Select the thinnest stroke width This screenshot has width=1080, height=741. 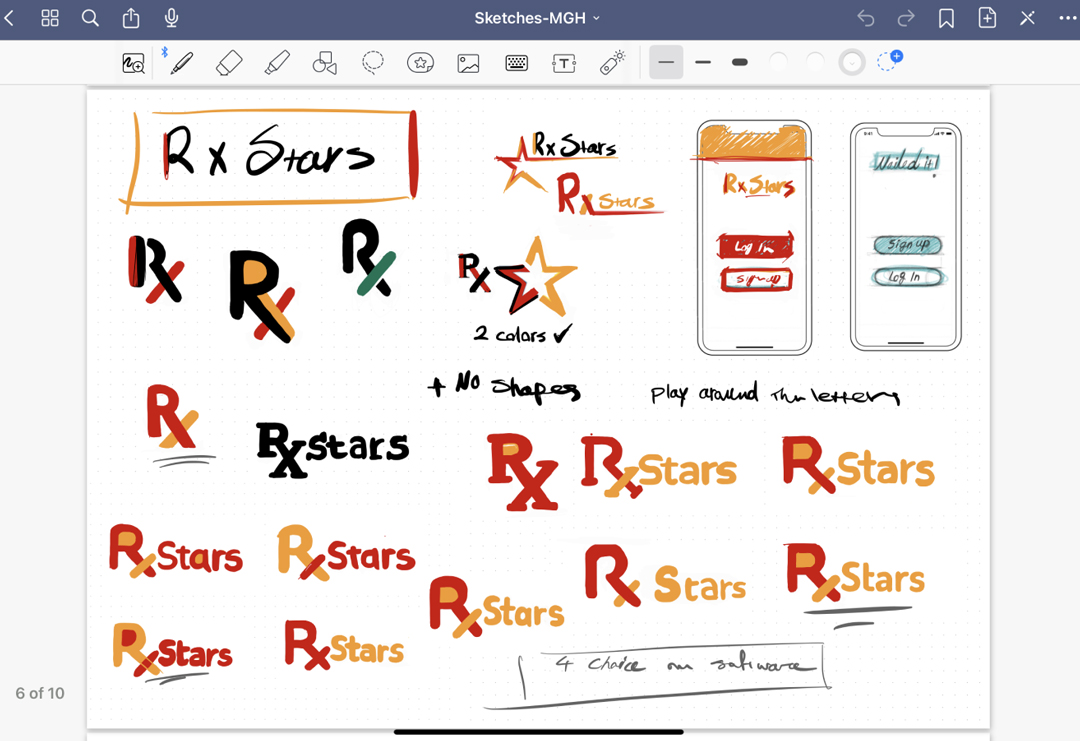(666, 63)
